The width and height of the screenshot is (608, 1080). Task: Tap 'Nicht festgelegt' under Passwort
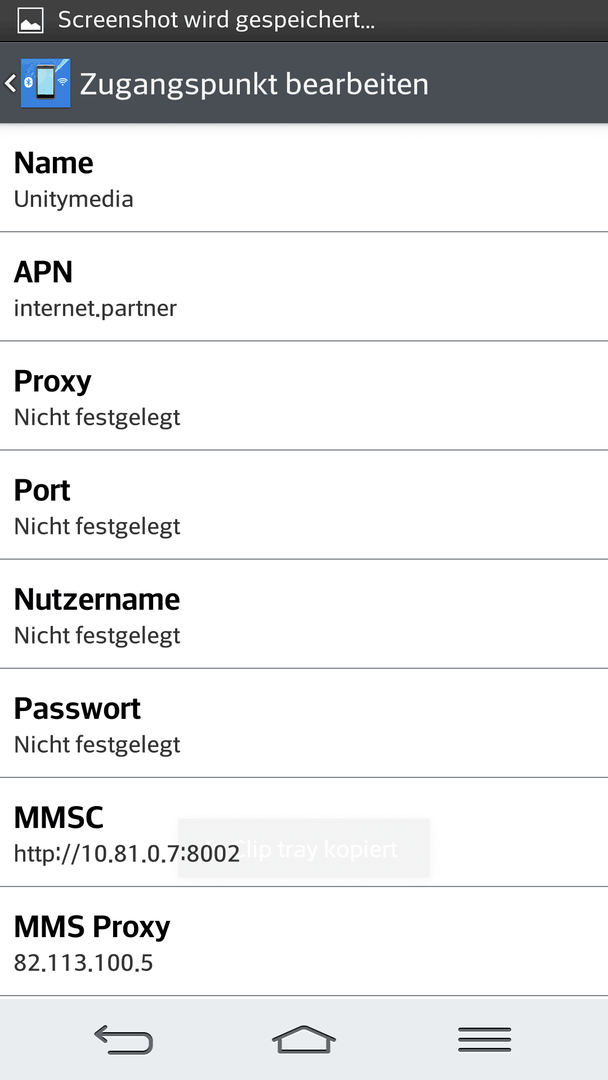(97, 745)
